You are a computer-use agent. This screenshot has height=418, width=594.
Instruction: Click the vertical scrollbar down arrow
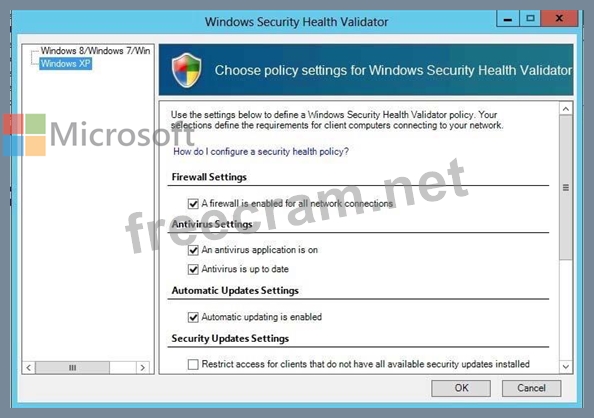tap(566, 366)
